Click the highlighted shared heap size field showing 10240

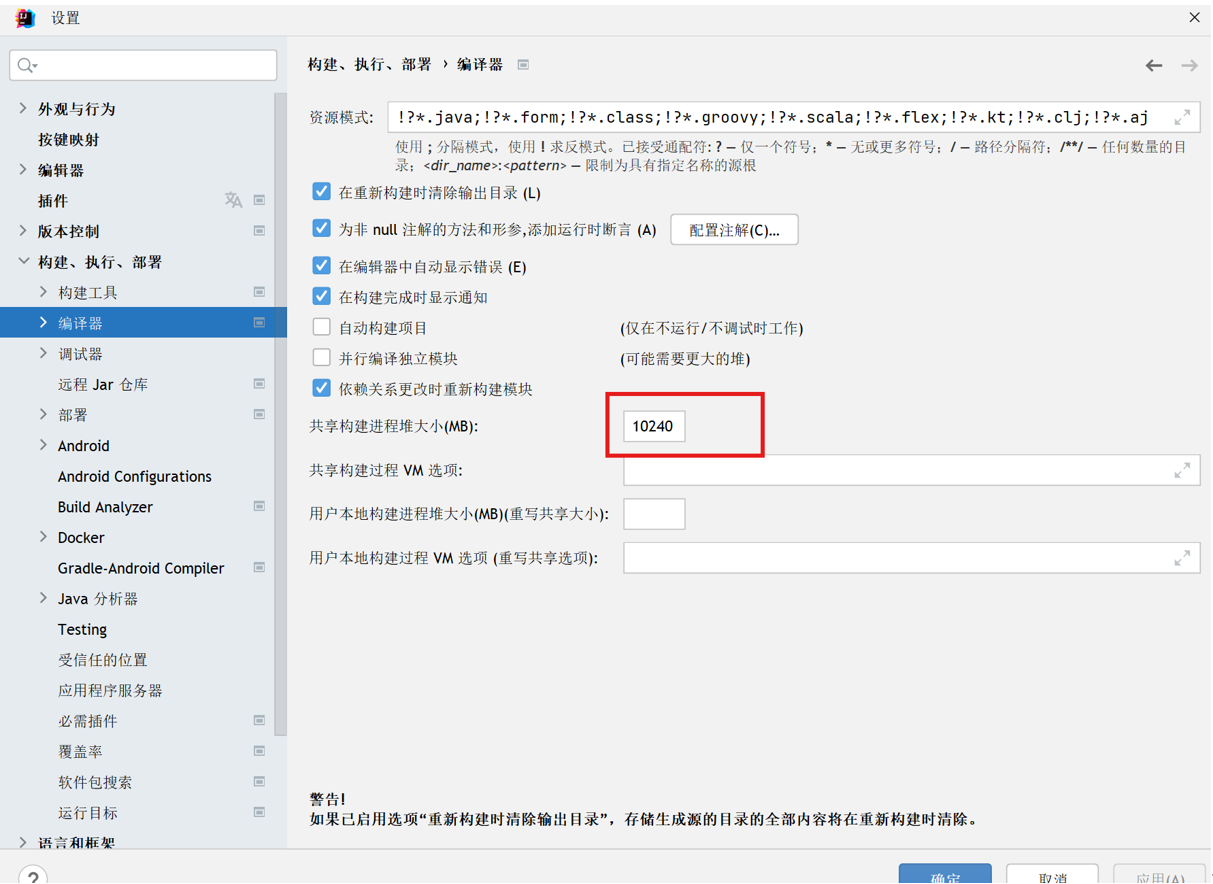(x=653, y=425)
